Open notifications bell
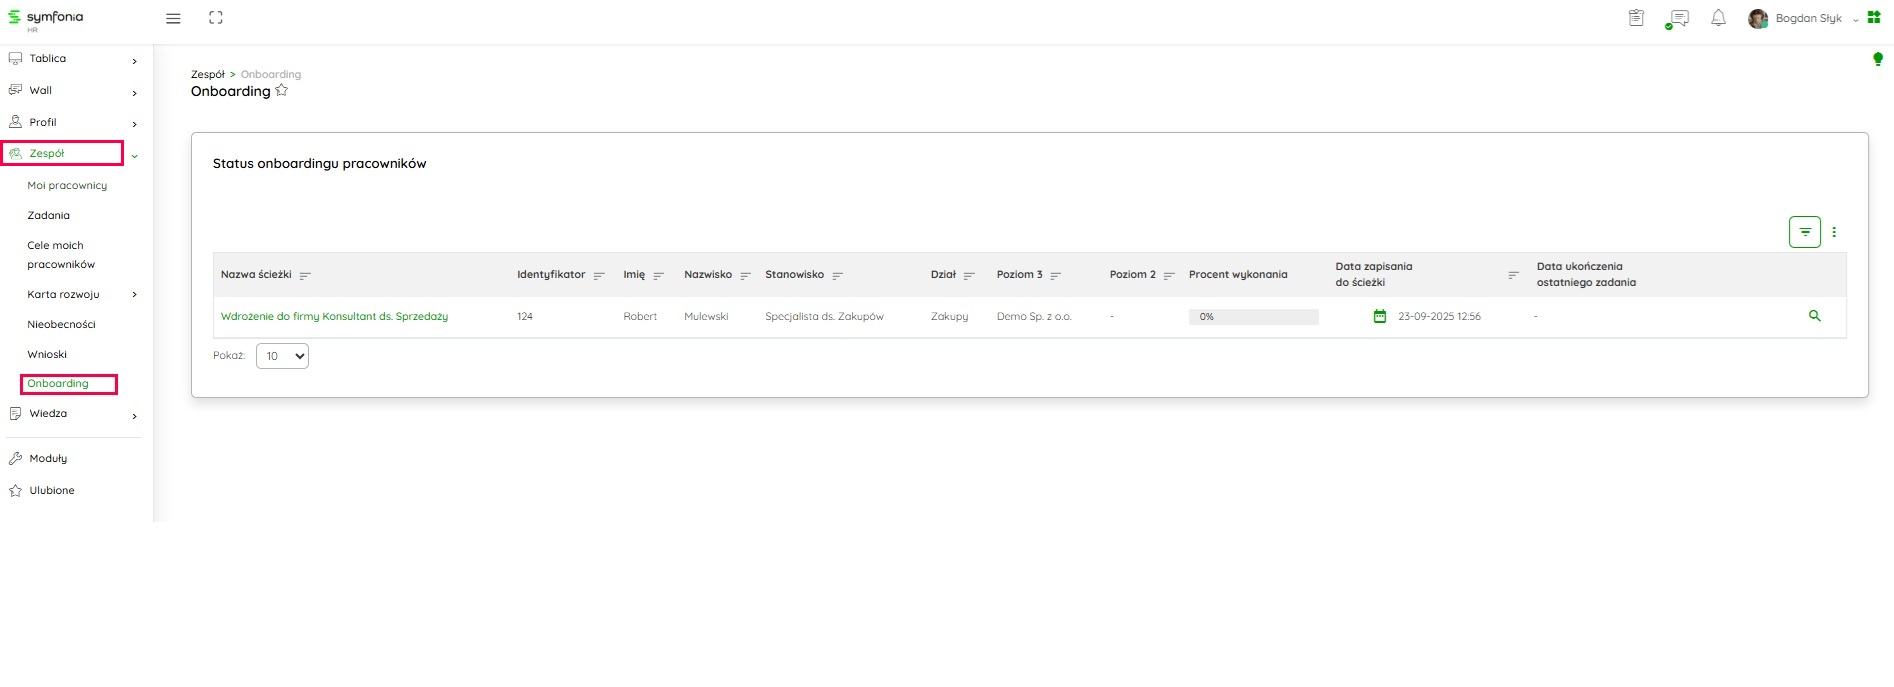The height and width of the screenshot is (687, 1894). coord(1718,18)
